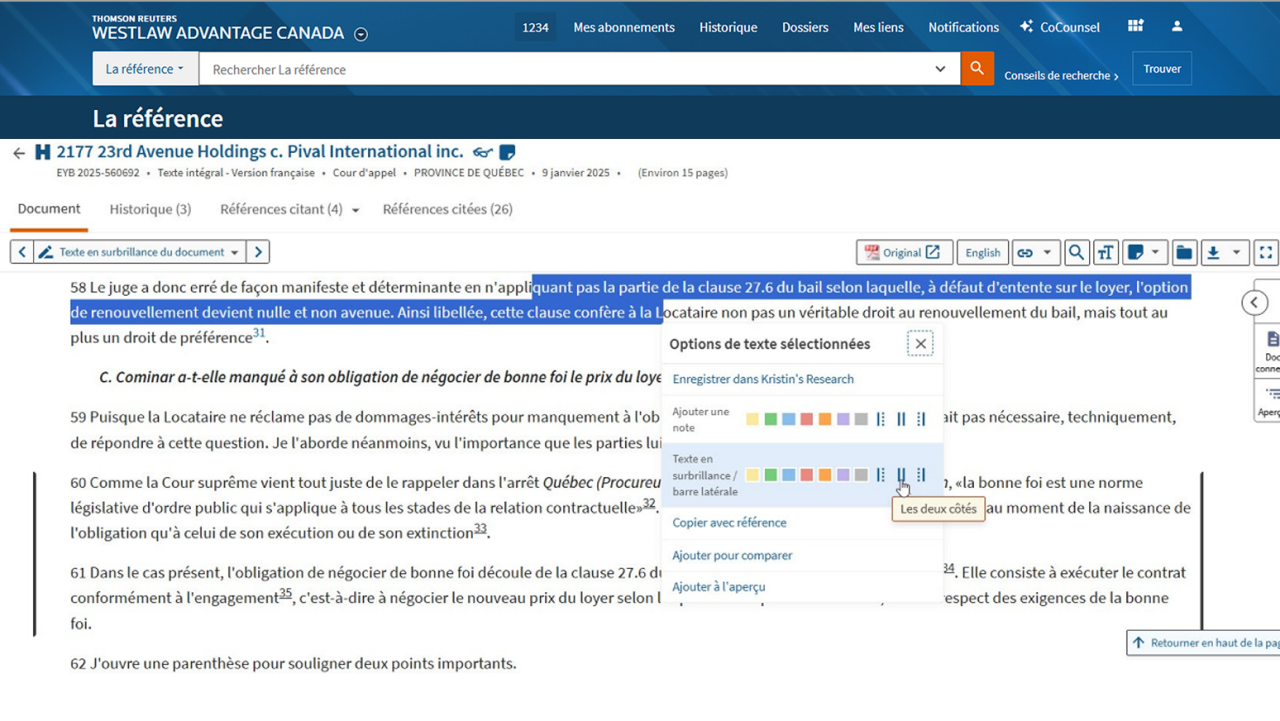Click Copier avec référence option
This screenshot has width=1280, height=721.
point(729,523)
